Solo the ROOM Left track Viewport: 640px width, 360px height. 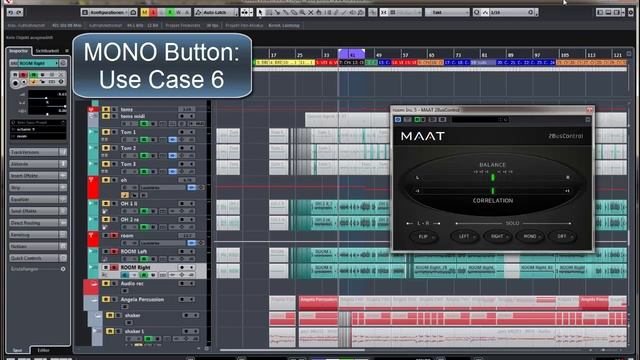click(x=114, y=251)
